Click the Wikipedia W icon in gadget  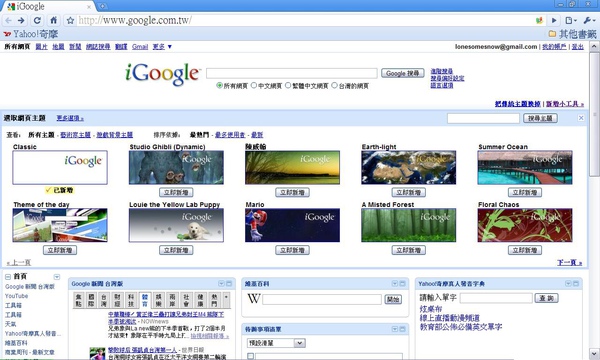(x=254, y=298)
